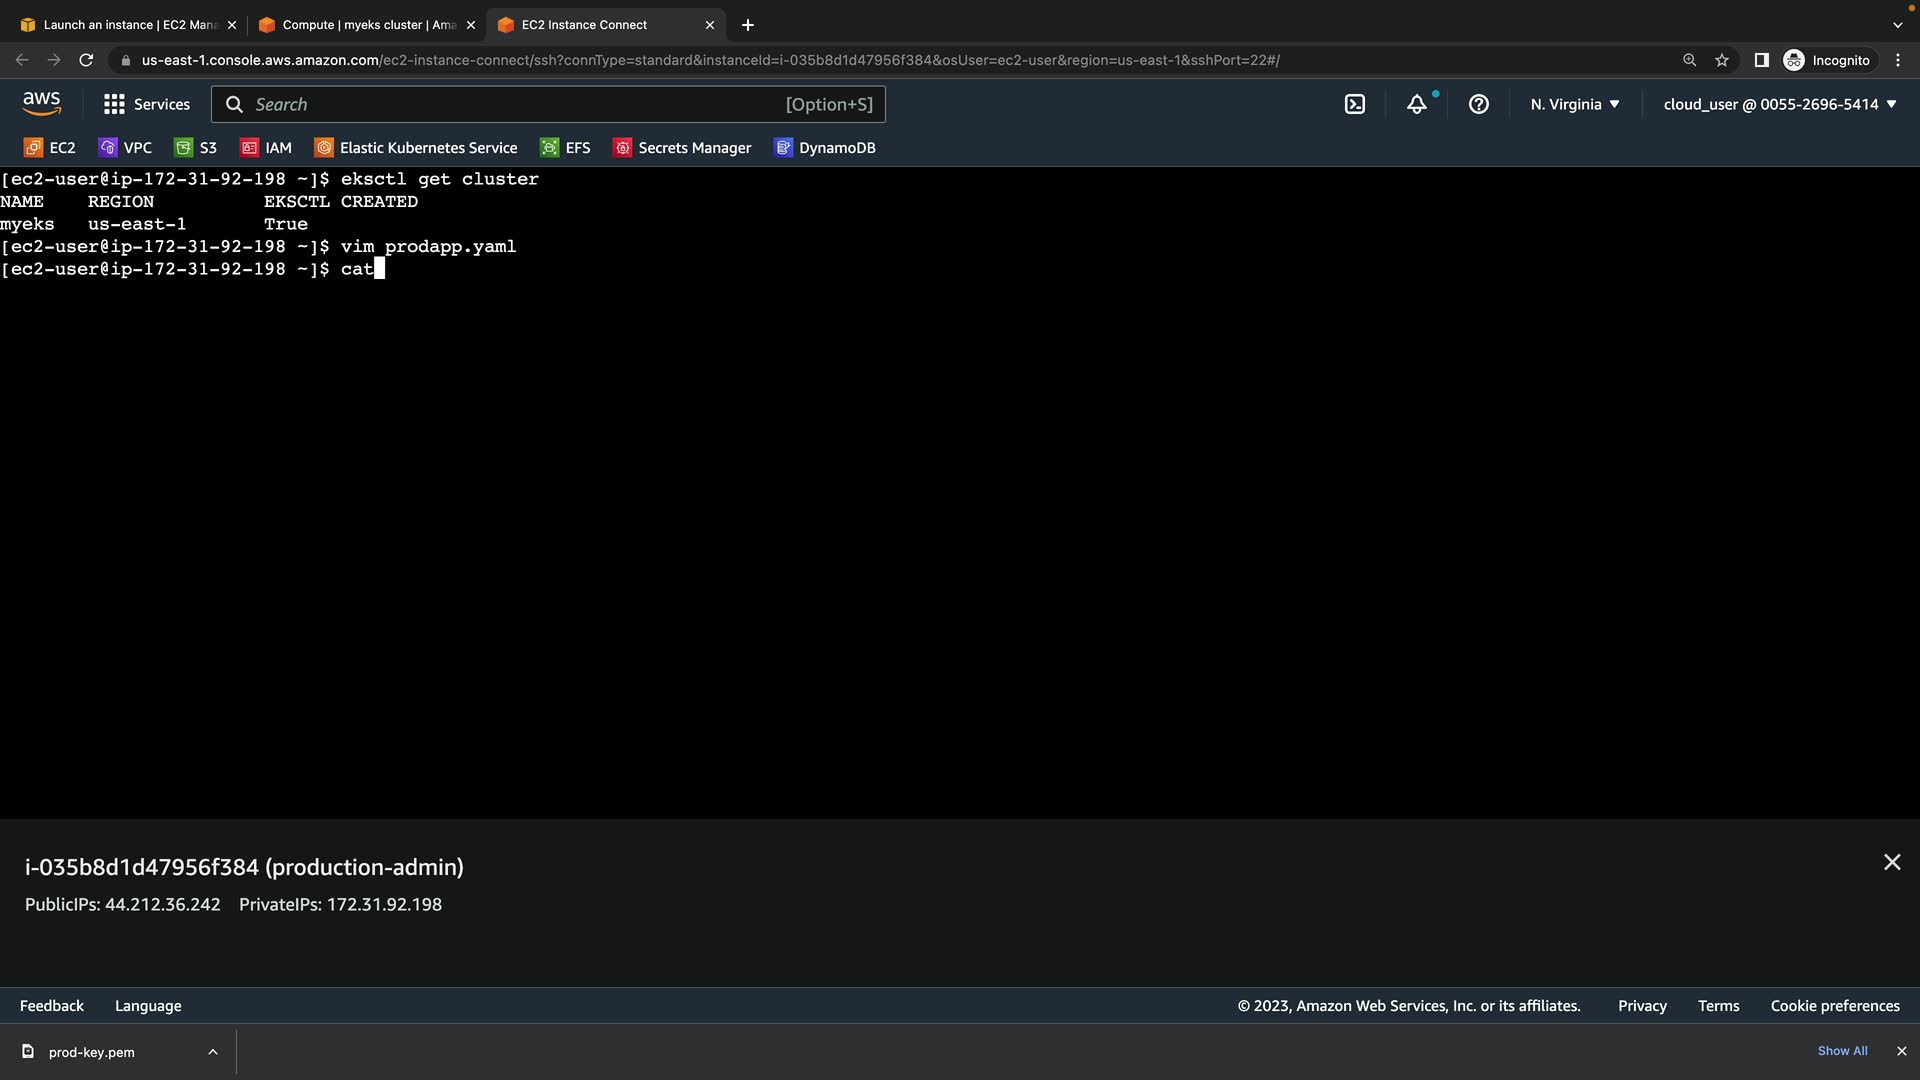Image resolution: width=1920 pixels, height=1080 pixels.
Task: Close the production-admin instance info panel
Action: pos(1892,862)
